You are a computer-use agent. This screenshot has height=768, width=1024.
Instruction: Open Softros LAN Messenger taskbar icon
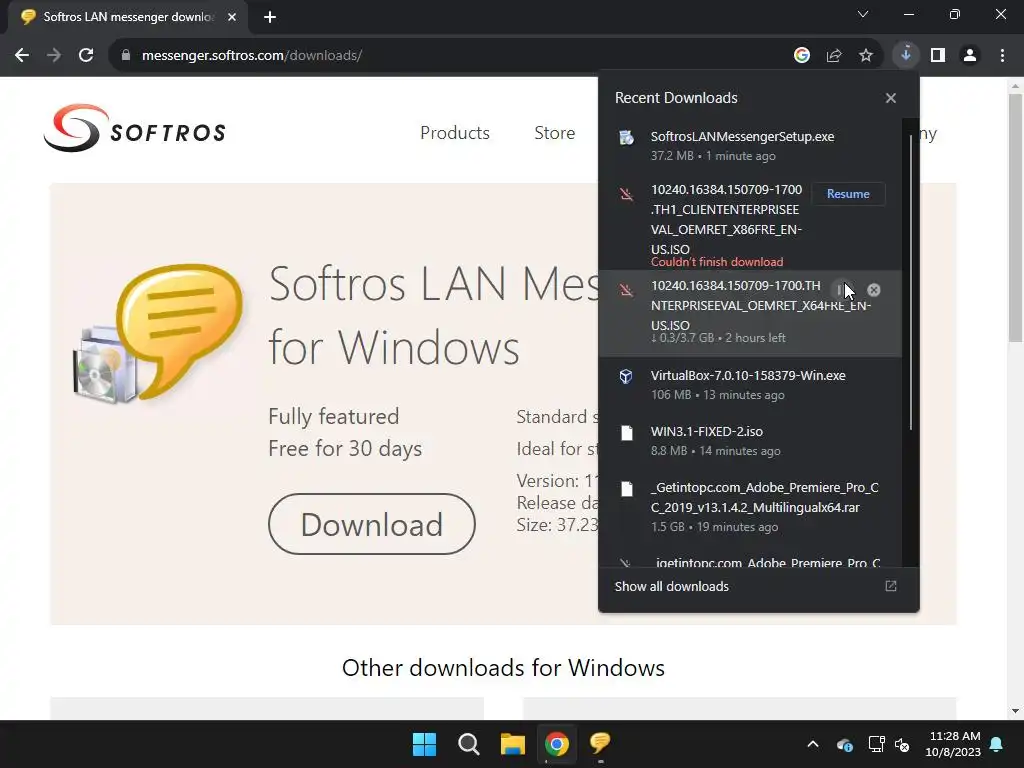pos(600,743)
